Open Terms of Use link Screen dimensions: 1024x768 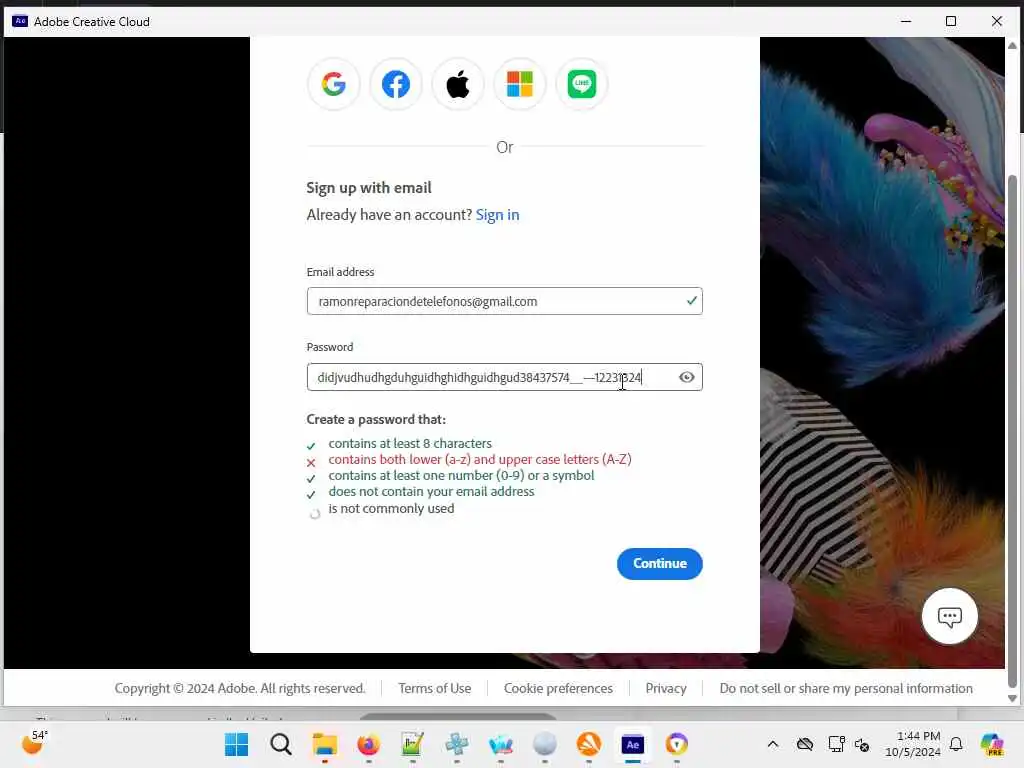click(x=434, y=688)
